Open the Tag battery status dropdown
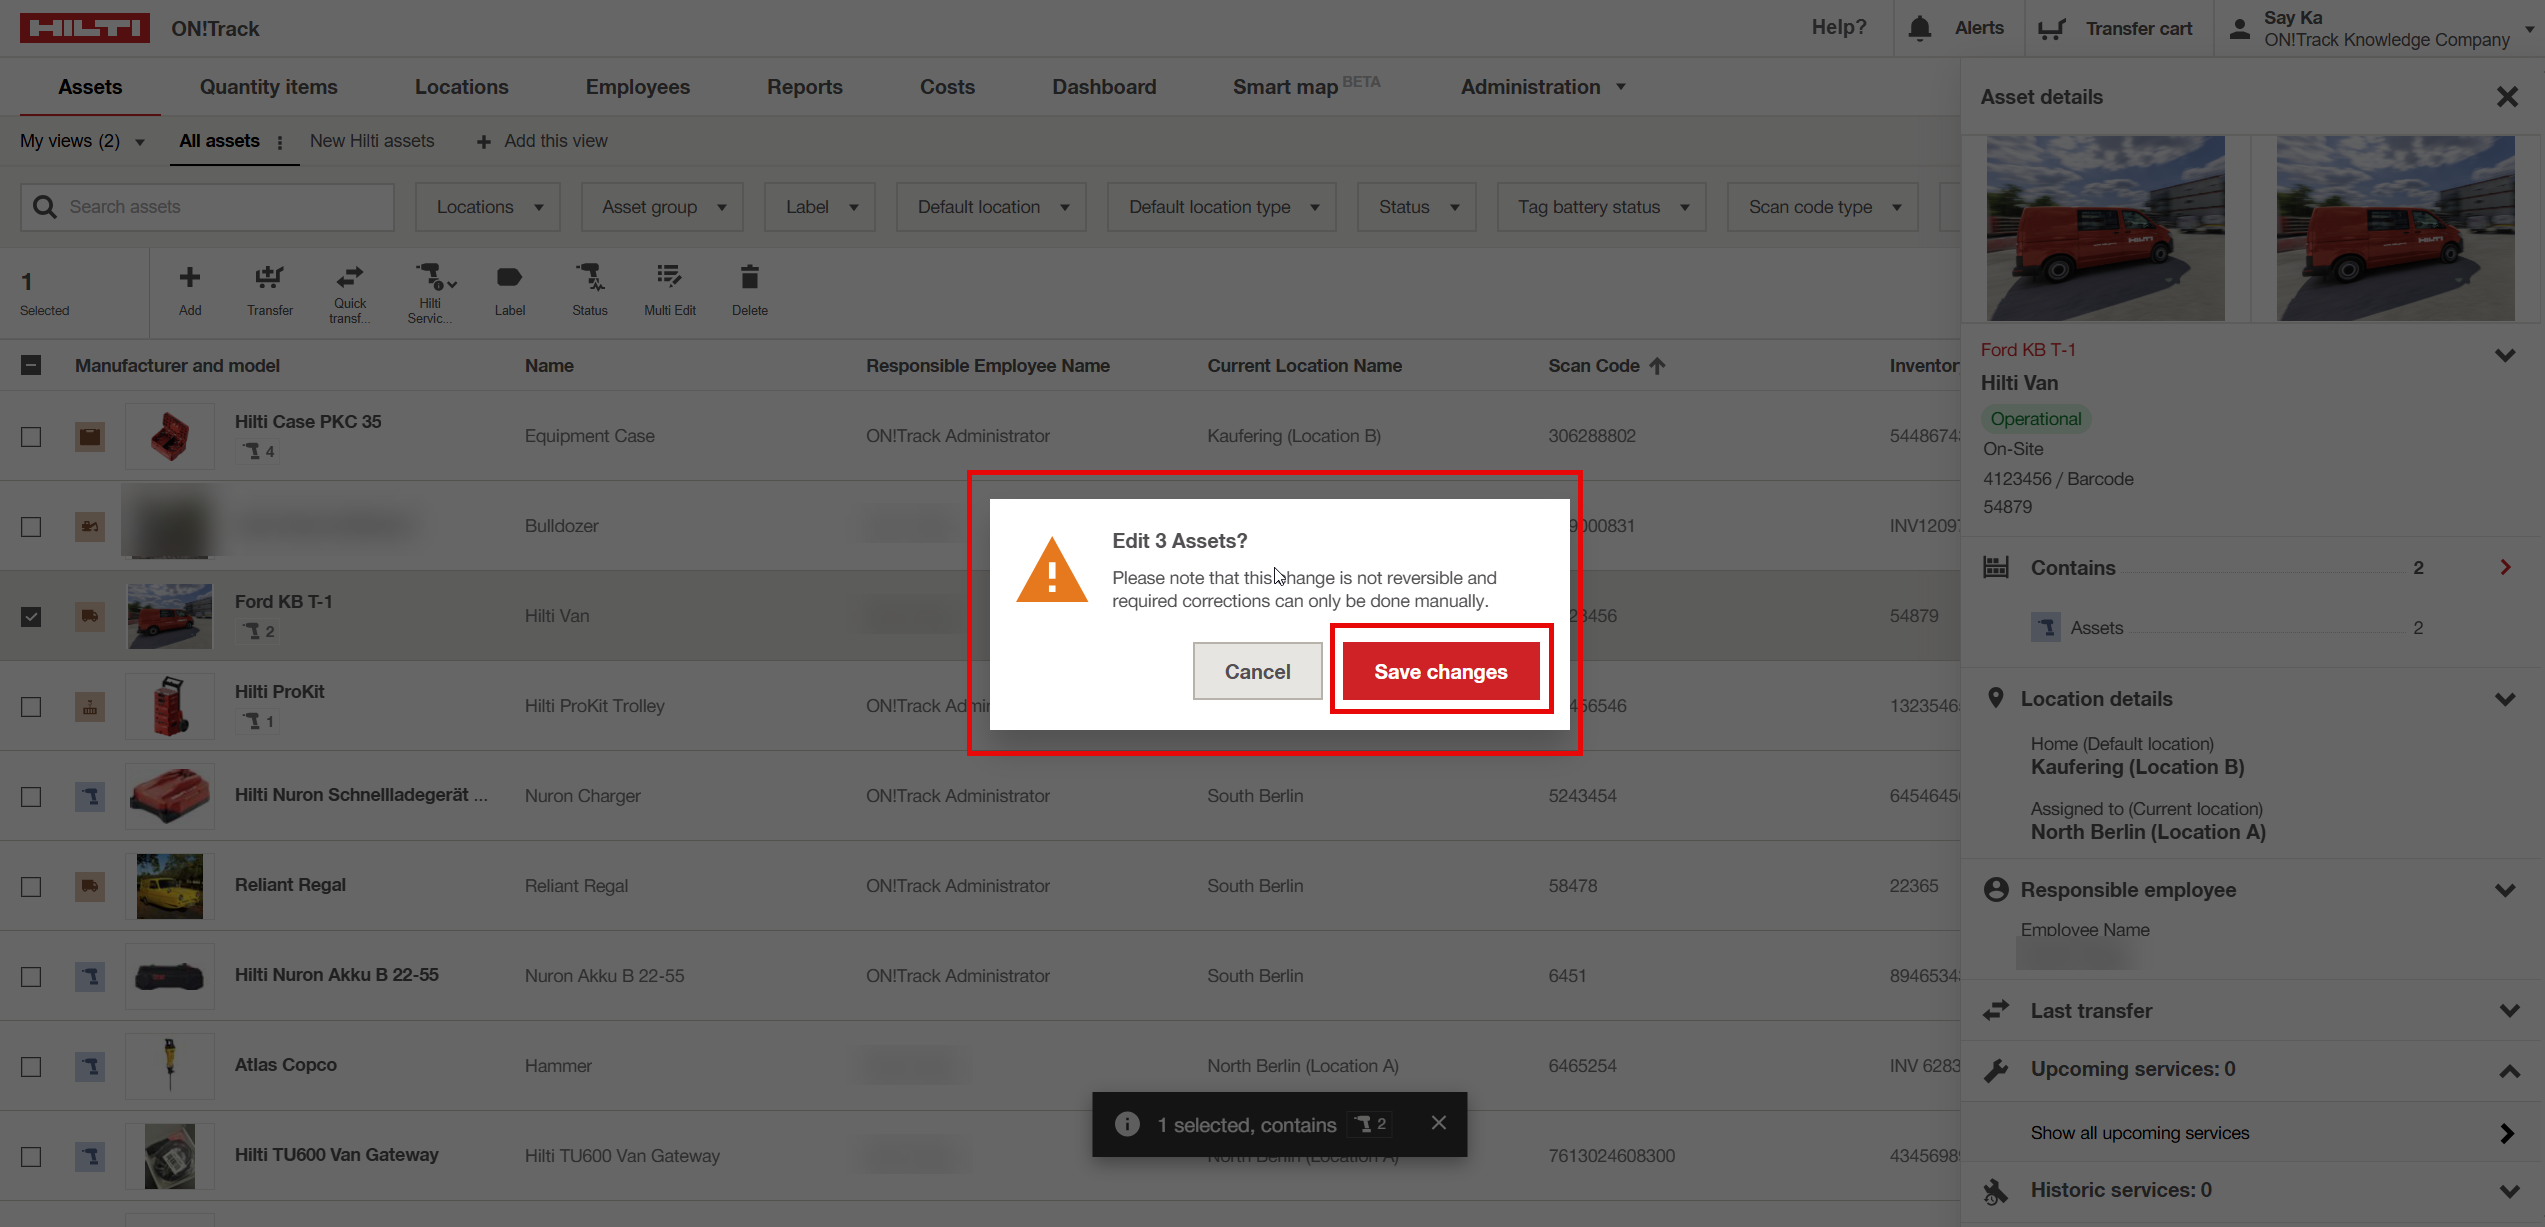The height and width of the screenshot is (1227, 2545). point(1601,207)
